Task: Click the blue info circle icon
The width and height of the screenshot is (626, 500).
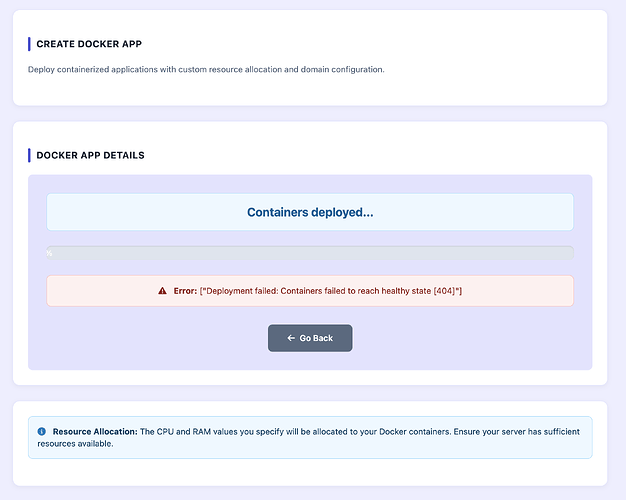Action: coord(42,431)
